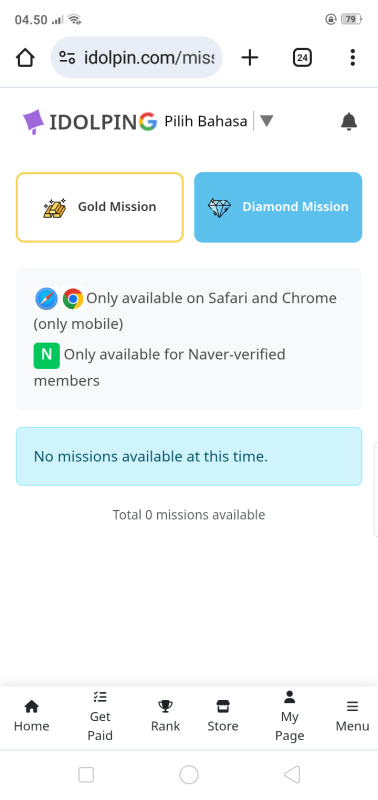Open Get Paid in bottom navigation

point(100,716)
